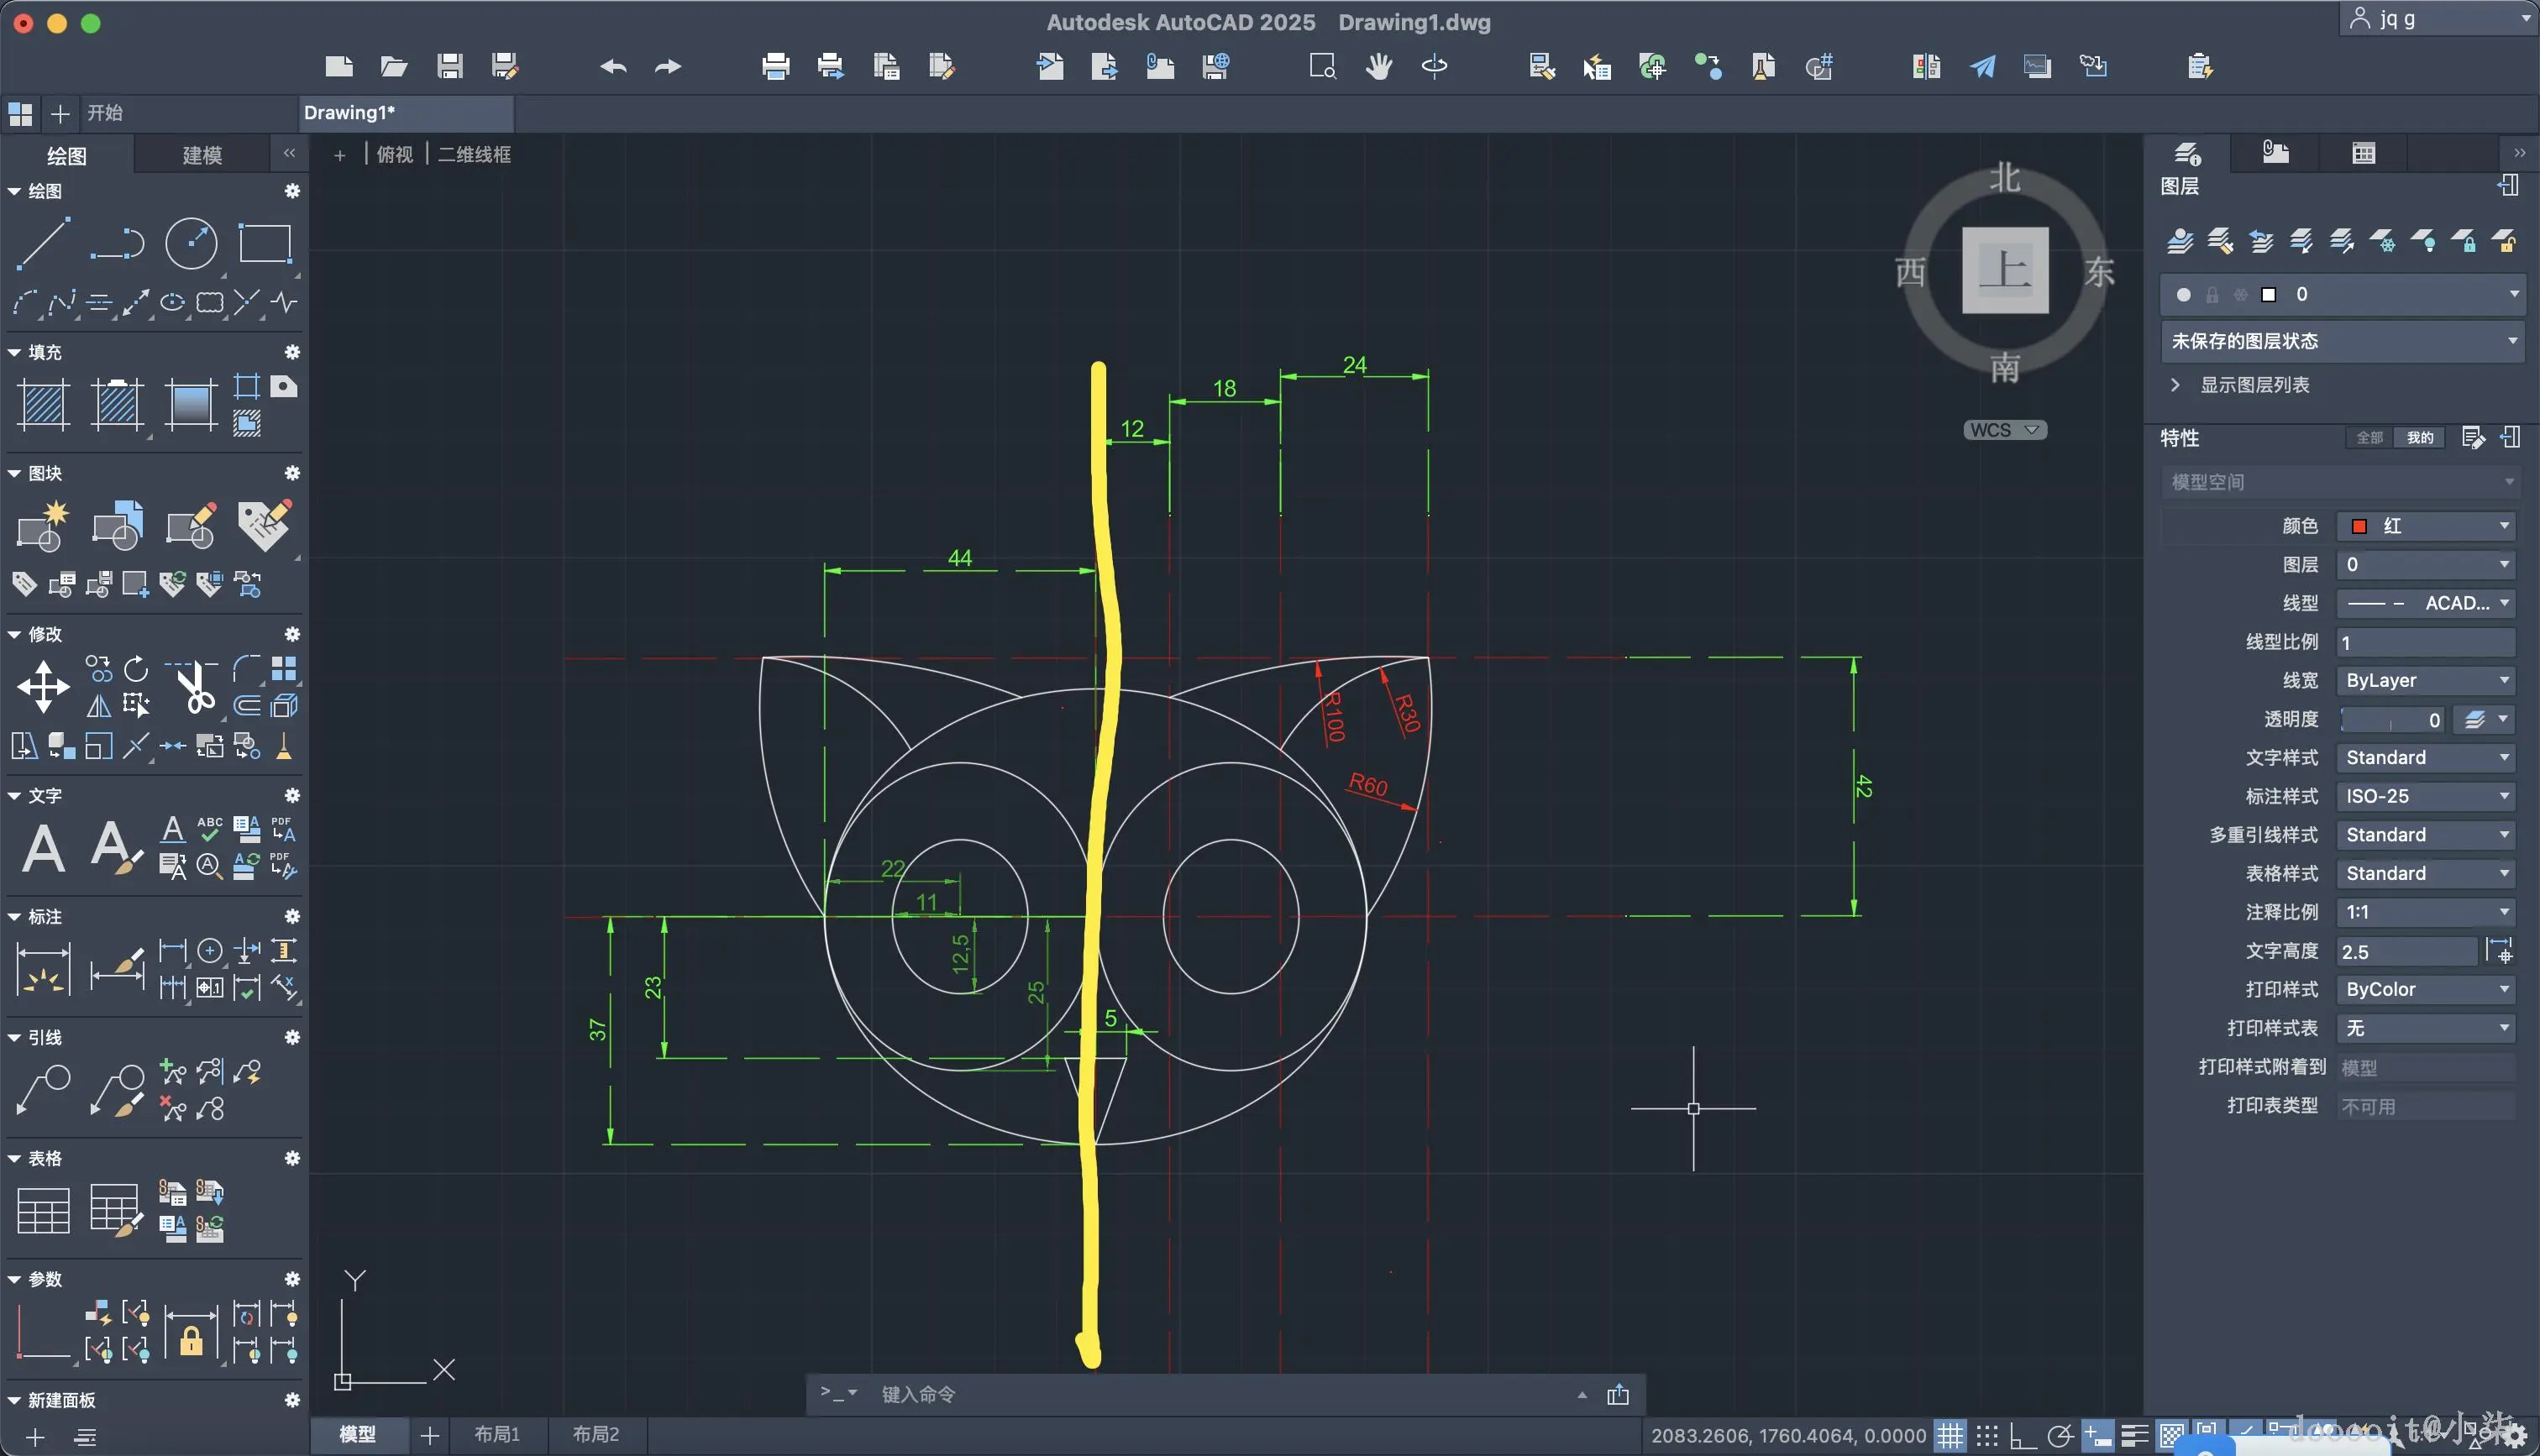Image resolution: width=2540 pixels, height=1456 pixels.
Task: Select the Rectangle drawing tool
Action: (x=265, y=243)
